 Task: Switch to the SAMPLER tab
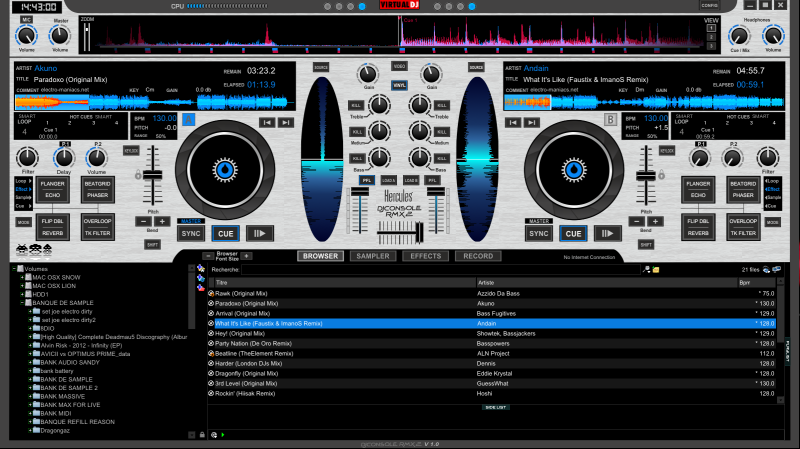tap(373, 256)
